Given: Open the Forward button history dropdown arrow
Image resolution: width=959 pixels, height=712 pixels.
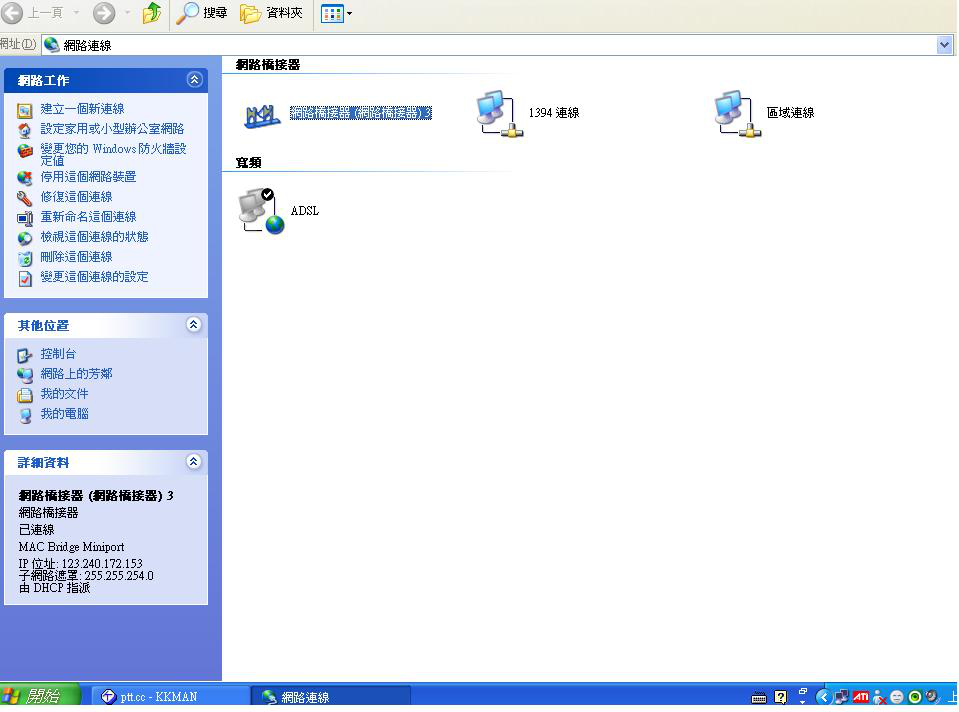Looking at the screenshot, I should (127, 13).
